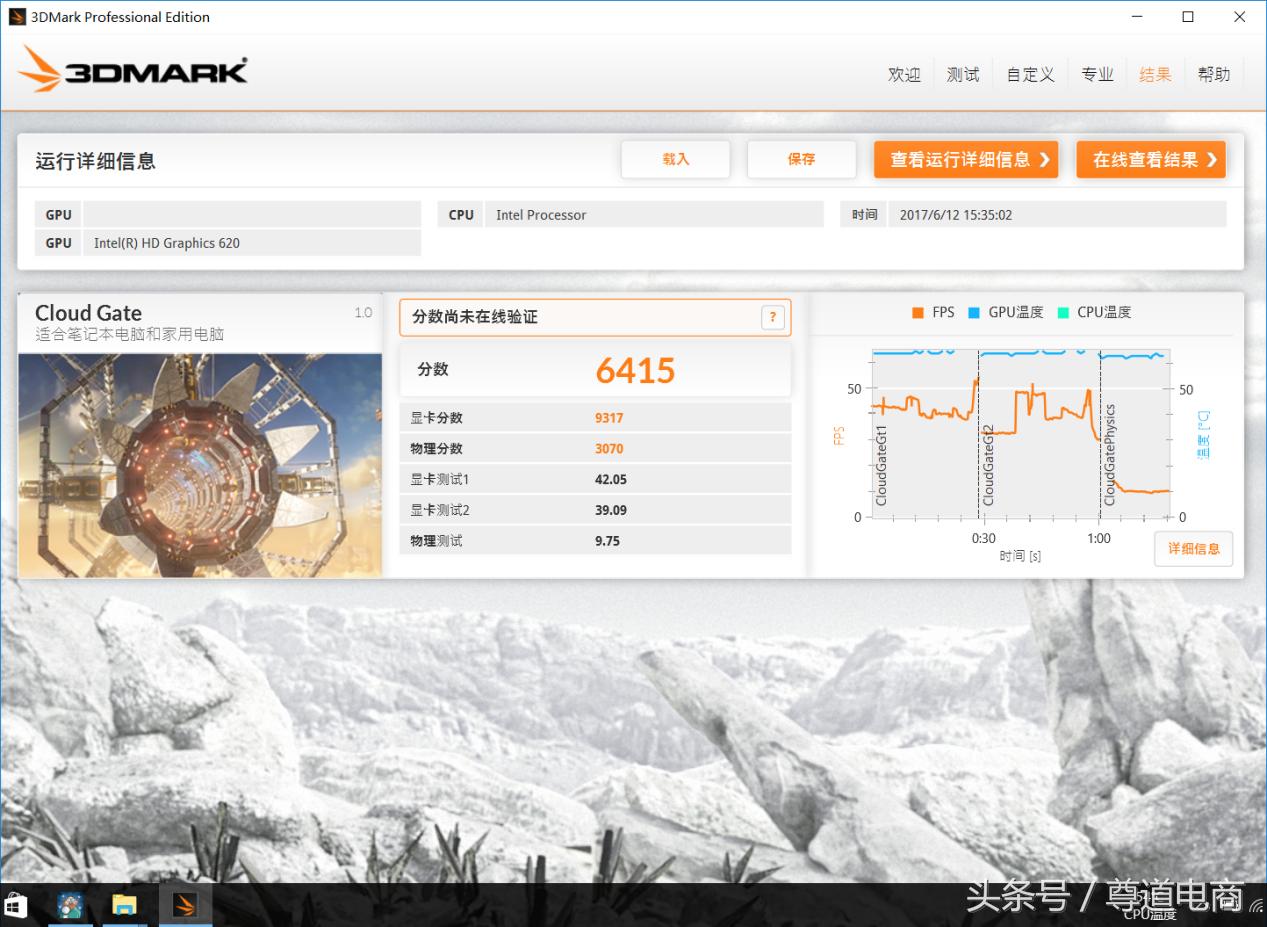The width and height of the screenshot is (1267, 927).
Task: Click 查看运行详细信息 orange button
Action: tap(966, 159)
